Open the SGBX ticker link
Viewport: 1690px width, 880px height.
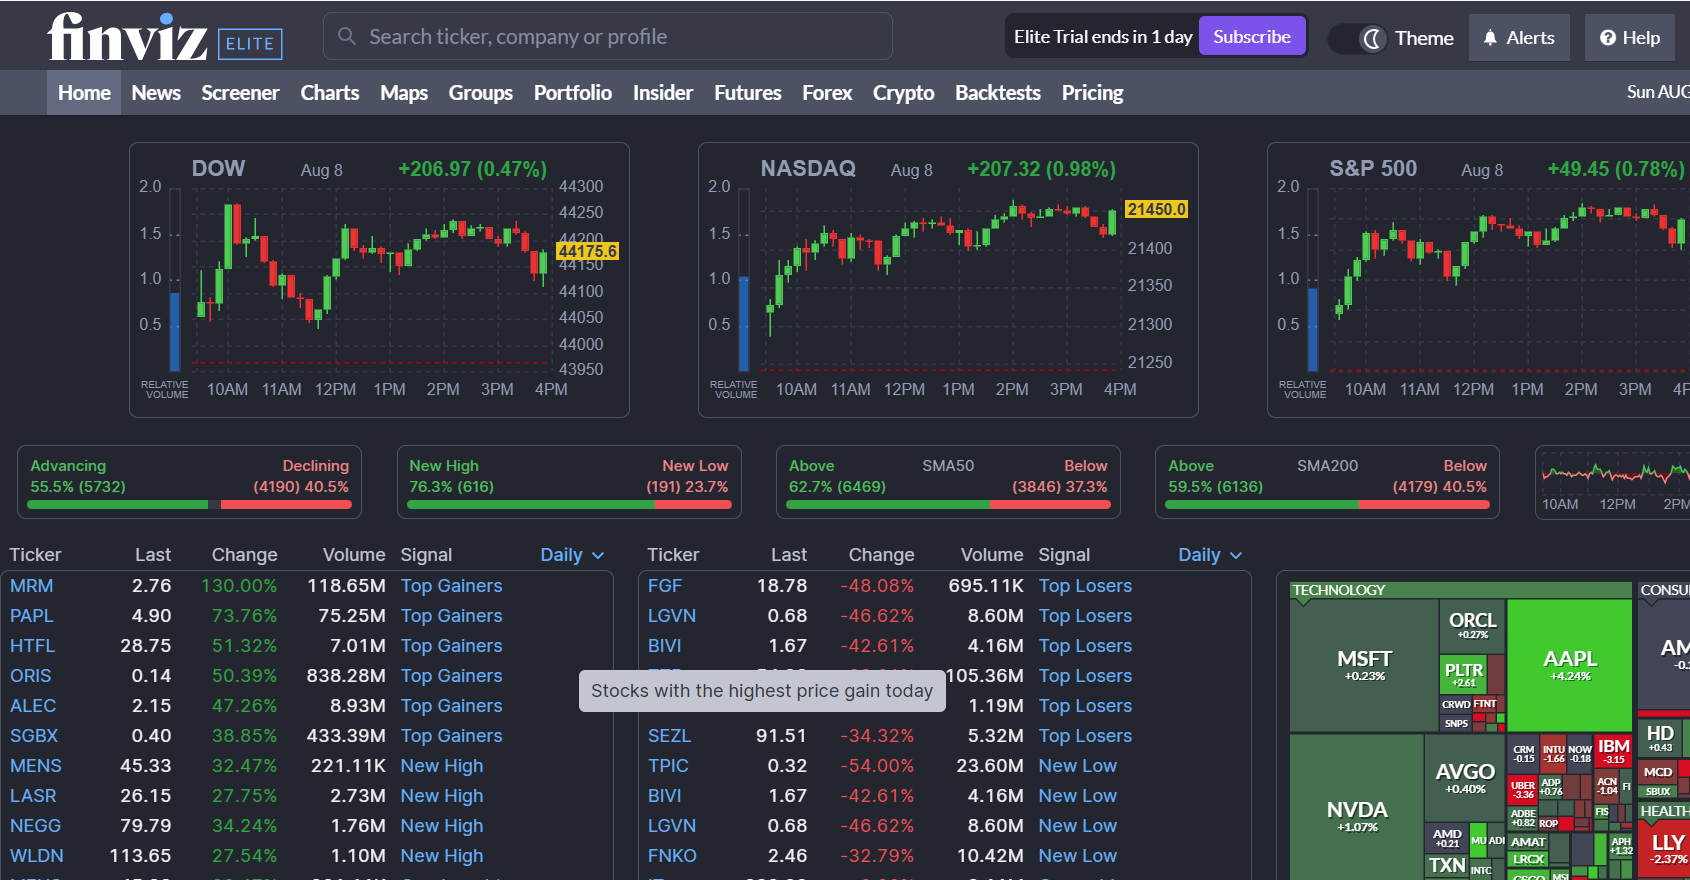34,736
